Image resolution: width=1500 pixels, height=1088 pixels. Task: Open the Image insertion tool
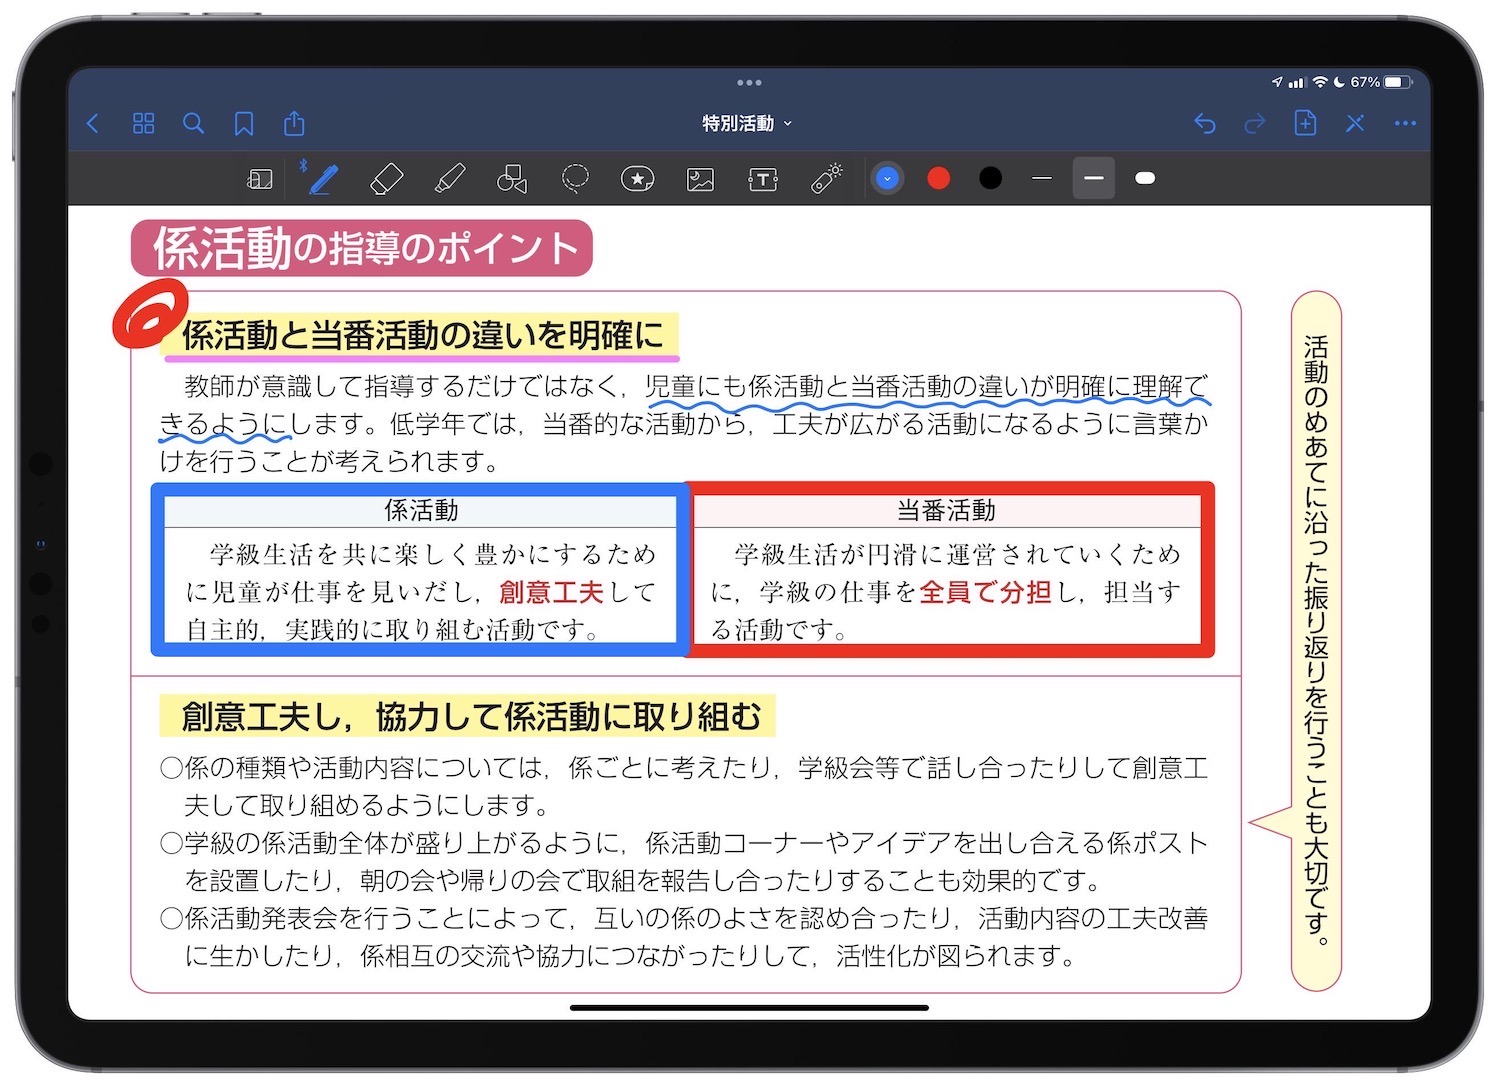coord(700,178)
